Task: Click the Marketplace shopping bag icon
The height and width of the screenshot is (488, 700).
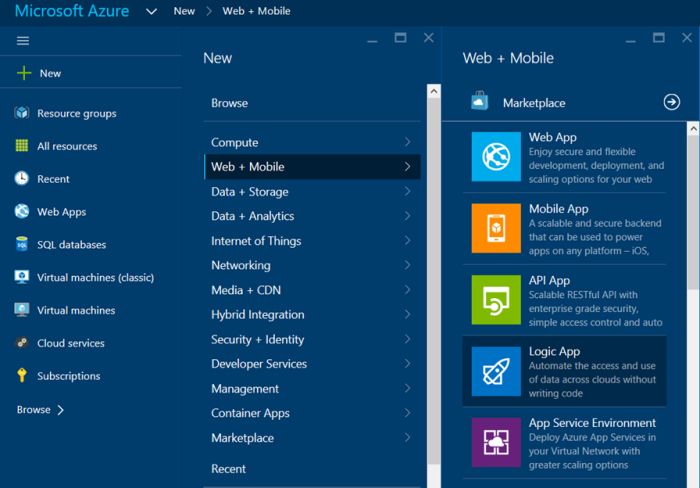Action: [x=479, y=101]
